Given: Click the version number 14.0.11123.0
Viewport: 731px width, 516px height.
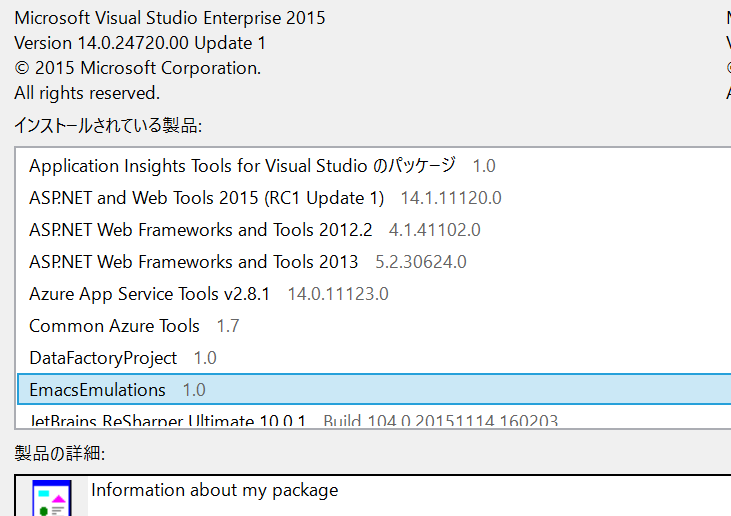Looking at the screenshot, I should coord(338,294).
